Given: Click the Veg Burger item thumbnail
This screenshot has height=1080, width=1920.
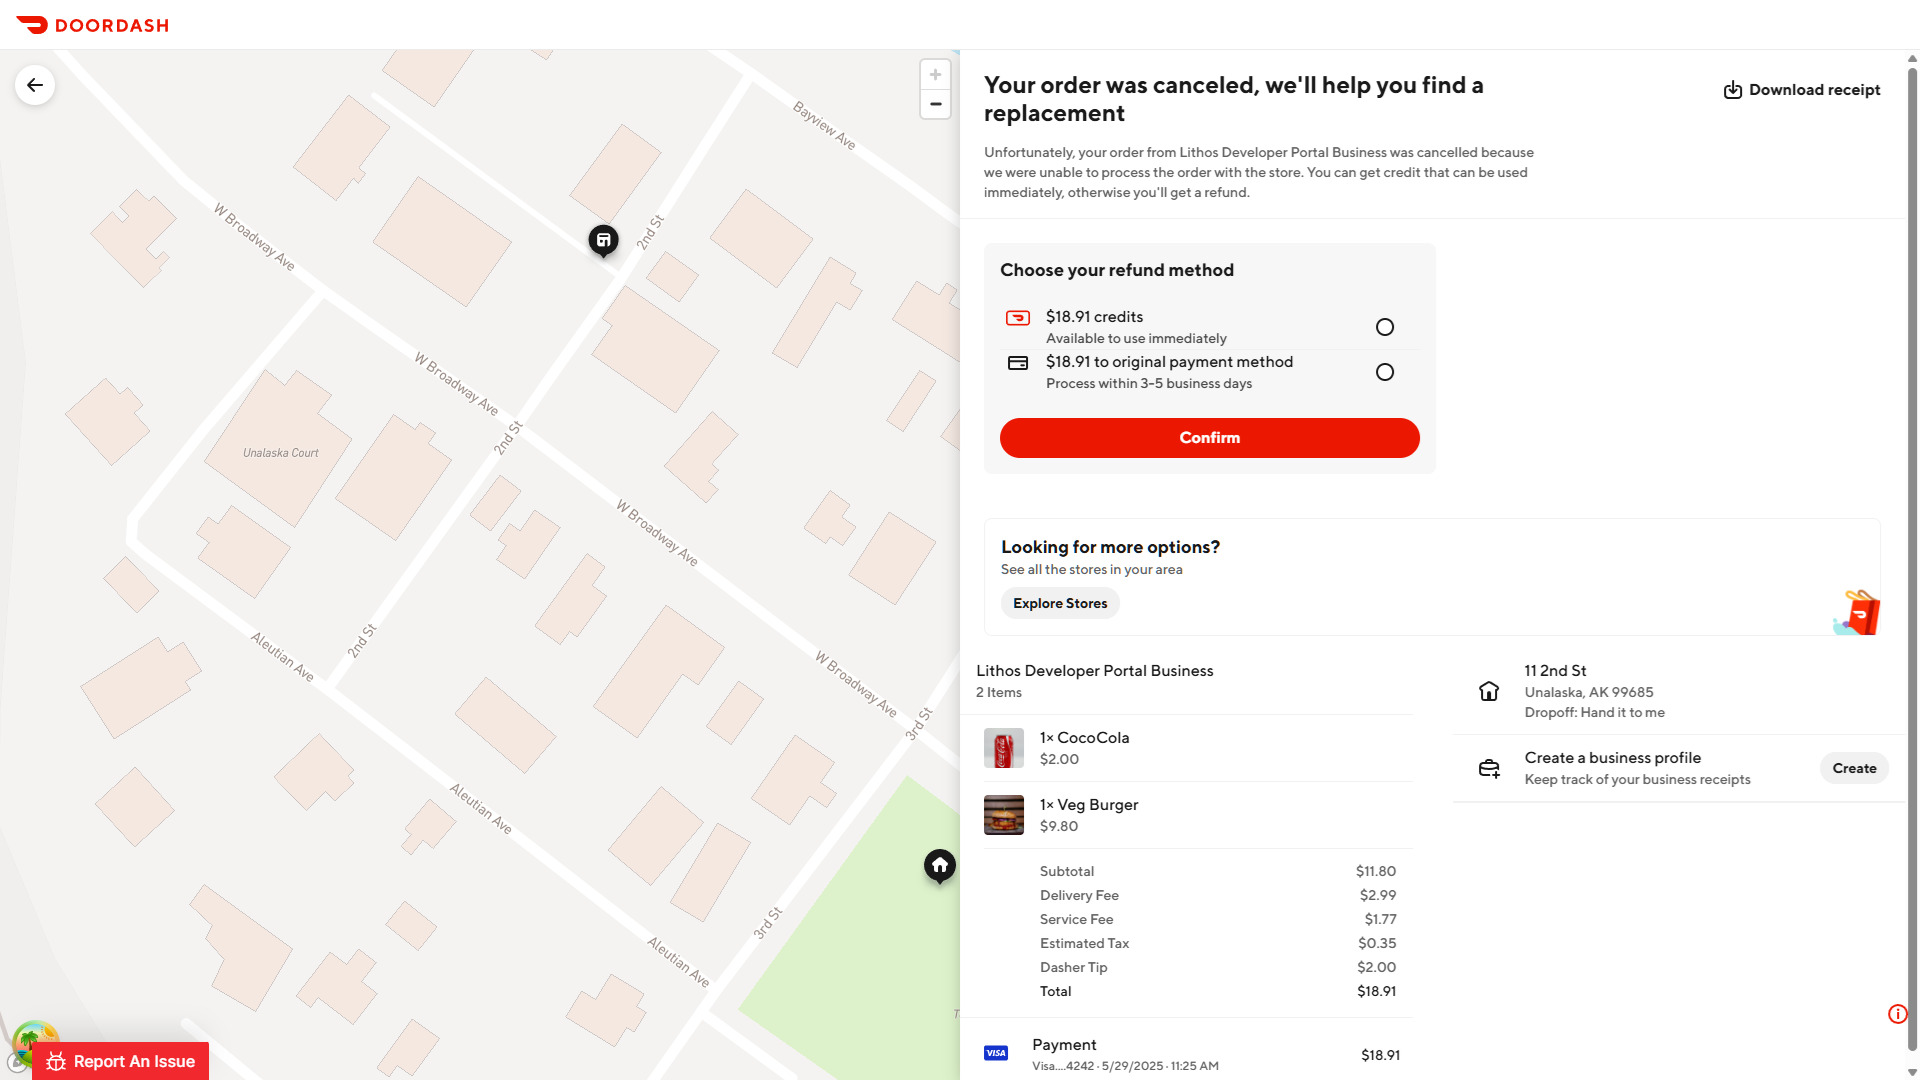Looking at the screenshot, I should (x=1003, y=815).
